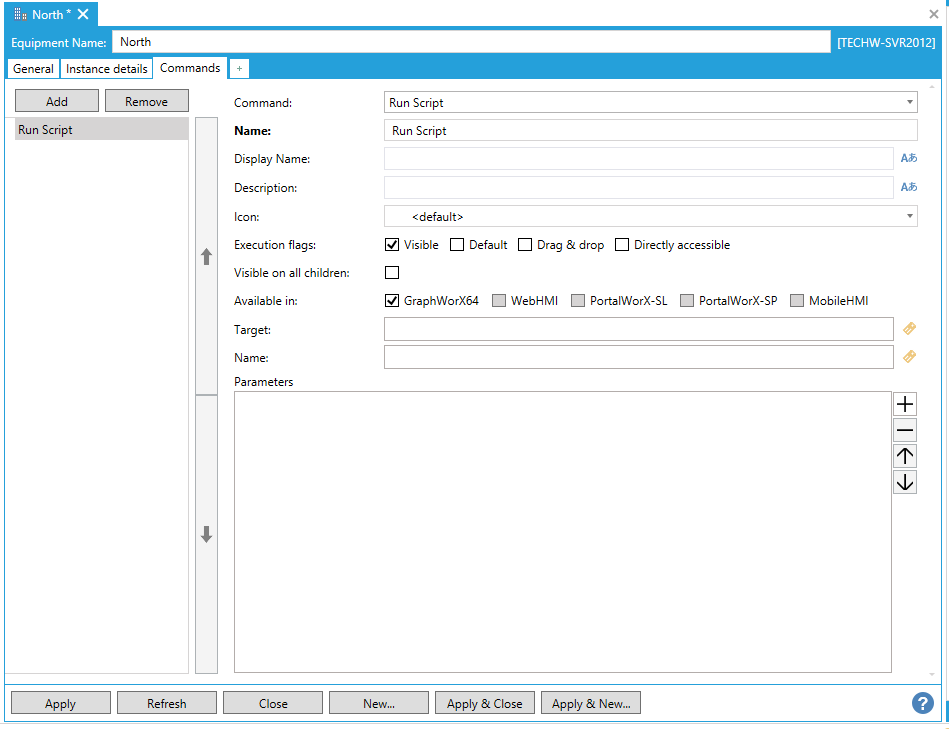Move parameter down with the down arrow
The image size is (949, 729).
click(x=905, y=482)
